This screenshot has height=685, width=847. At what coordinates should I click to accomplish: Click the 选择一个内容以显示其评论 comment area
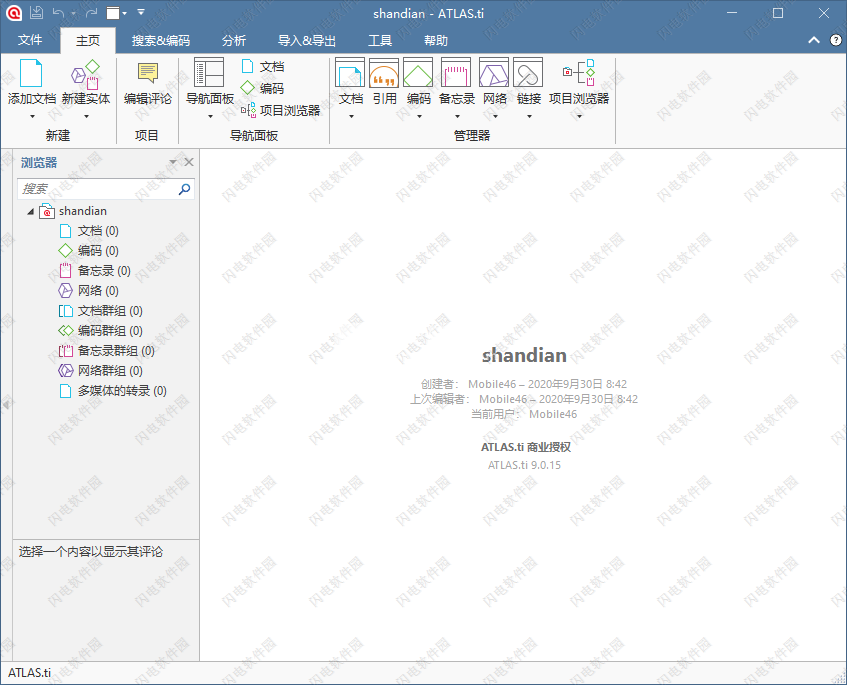106,600
